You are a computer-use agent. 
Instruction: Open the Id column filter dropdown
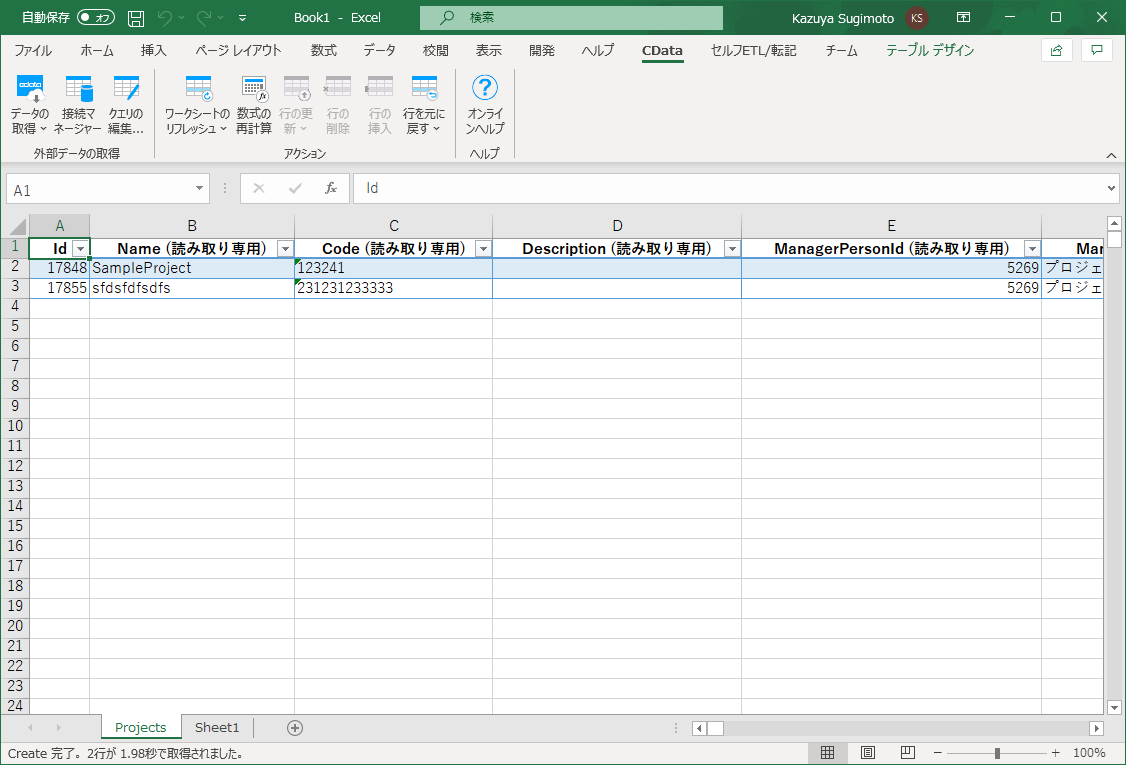pyautogui.click(x=80, y=249)
